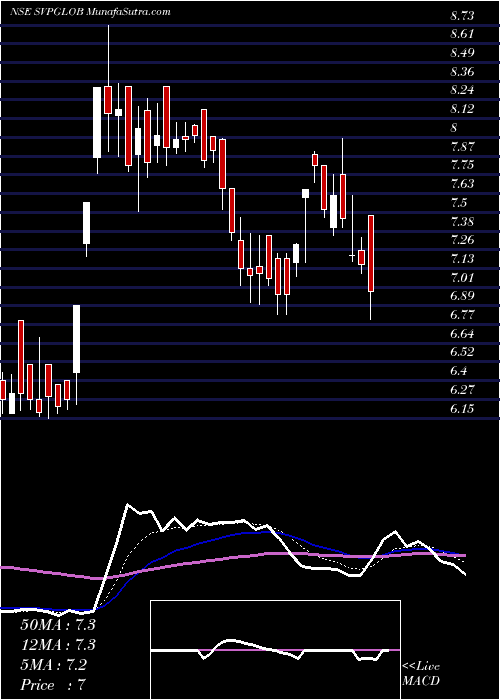
Task: Click the 8.24 price axis label
Action: [x=462, y=91]
